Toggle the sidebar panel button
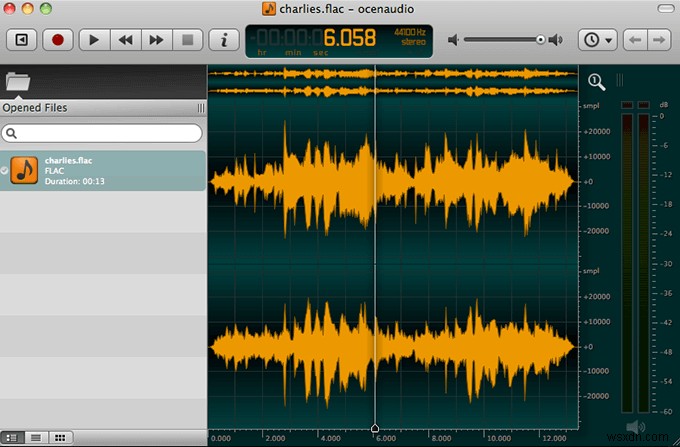 coord(21,40)
